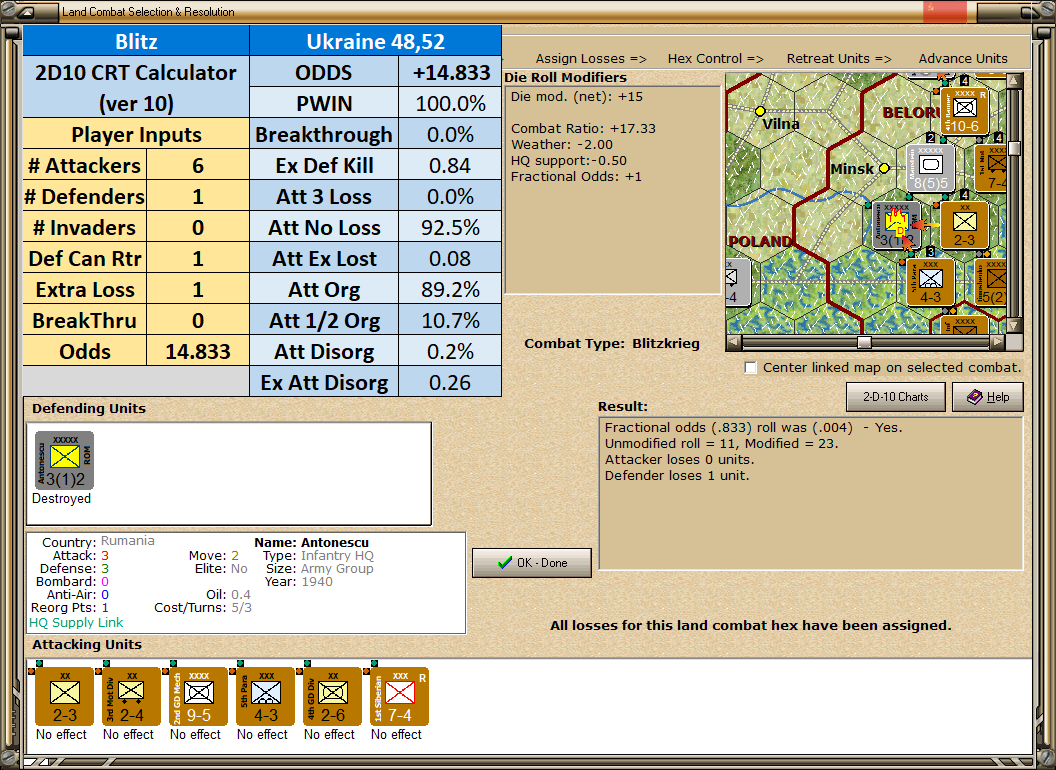
Task: Click the Weather: -2.00 modifier line
Action: click(562, 144)
